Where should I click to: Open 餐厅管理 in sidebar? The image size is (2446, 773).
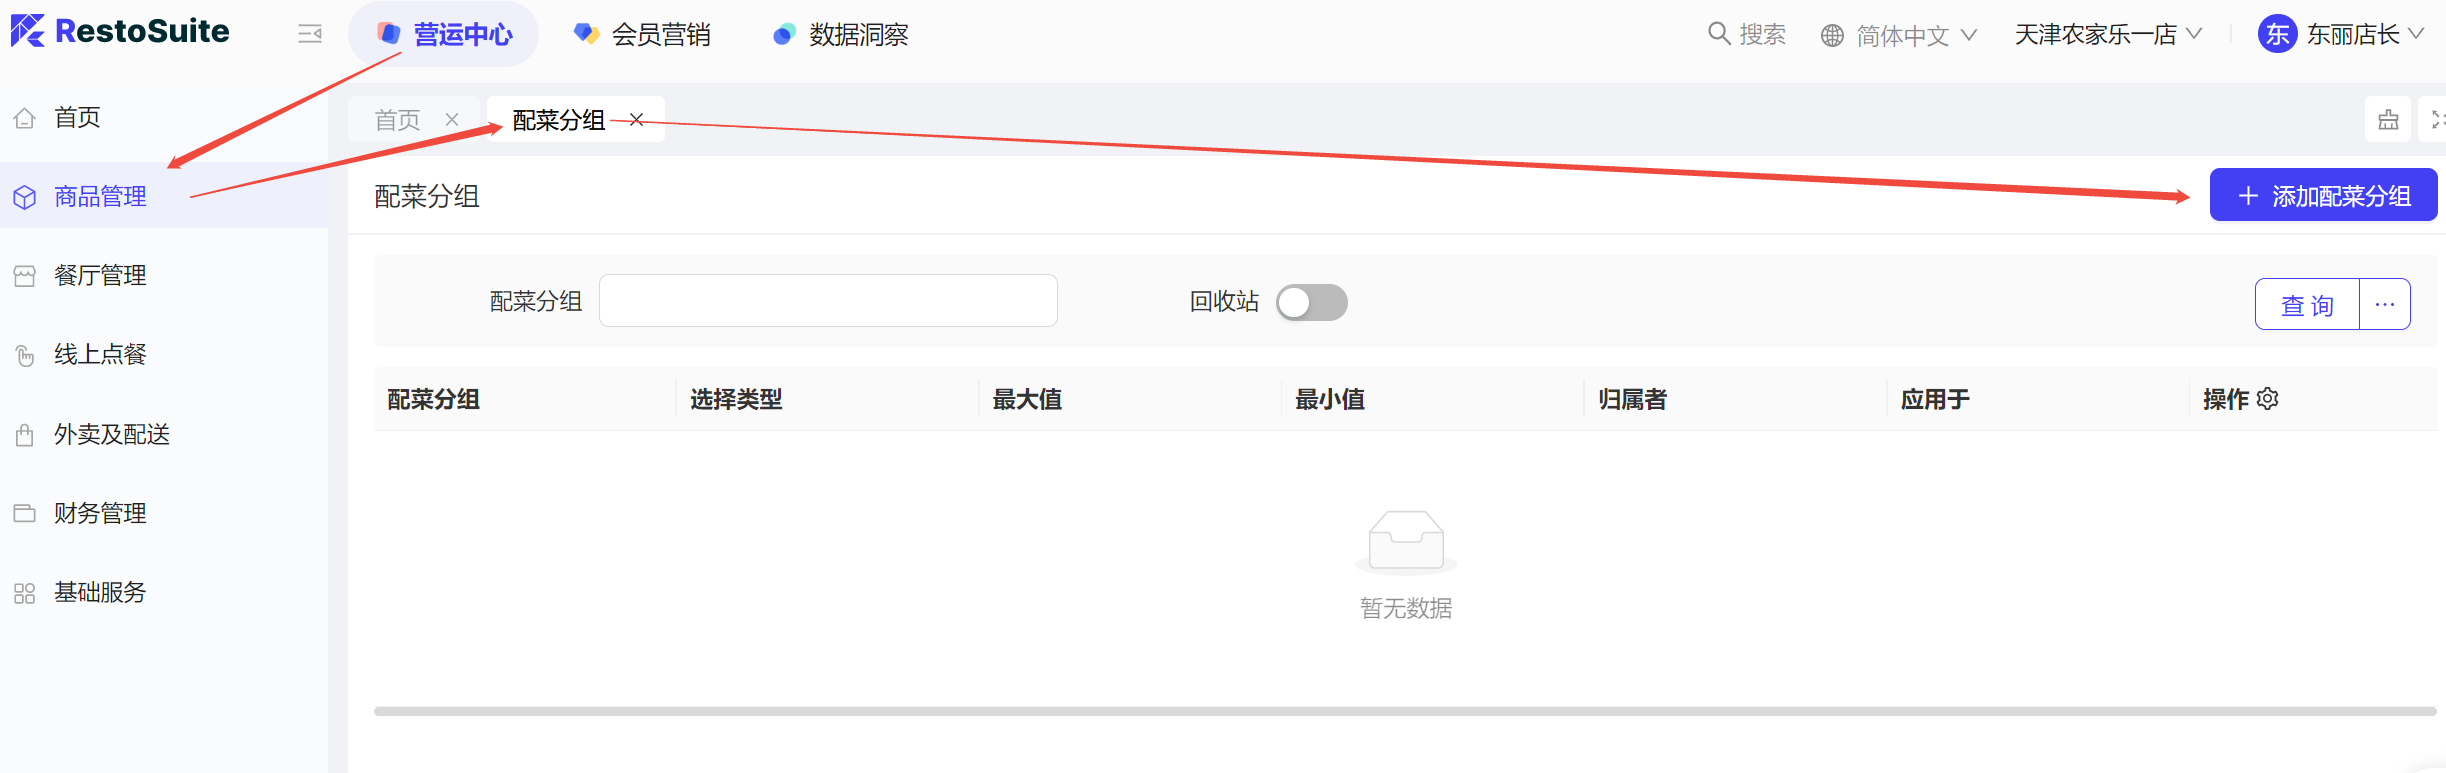pos(100,276)
